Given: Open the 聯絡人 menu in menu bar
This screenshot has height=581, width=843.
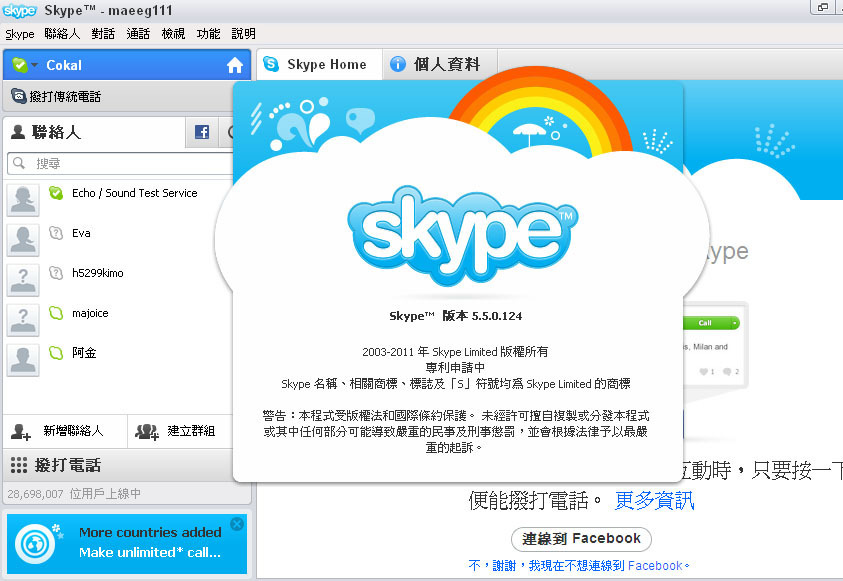Looking at the screenshot, I should coord(62,34).
